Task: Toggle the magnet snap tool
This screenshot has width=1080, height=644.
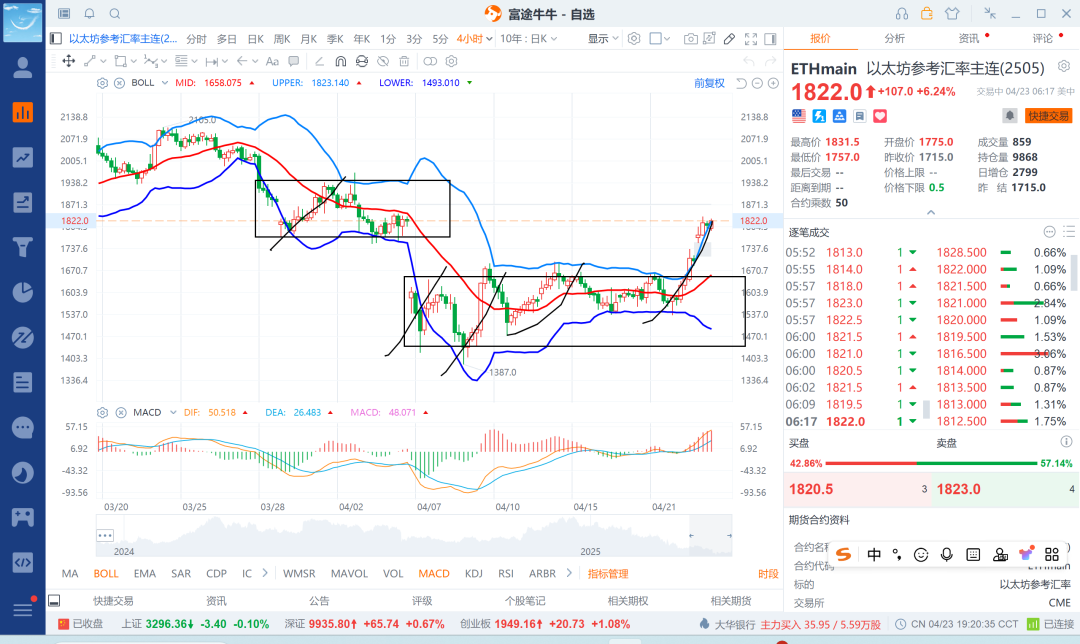Action: pyautogui.click(x=340, y=61)
